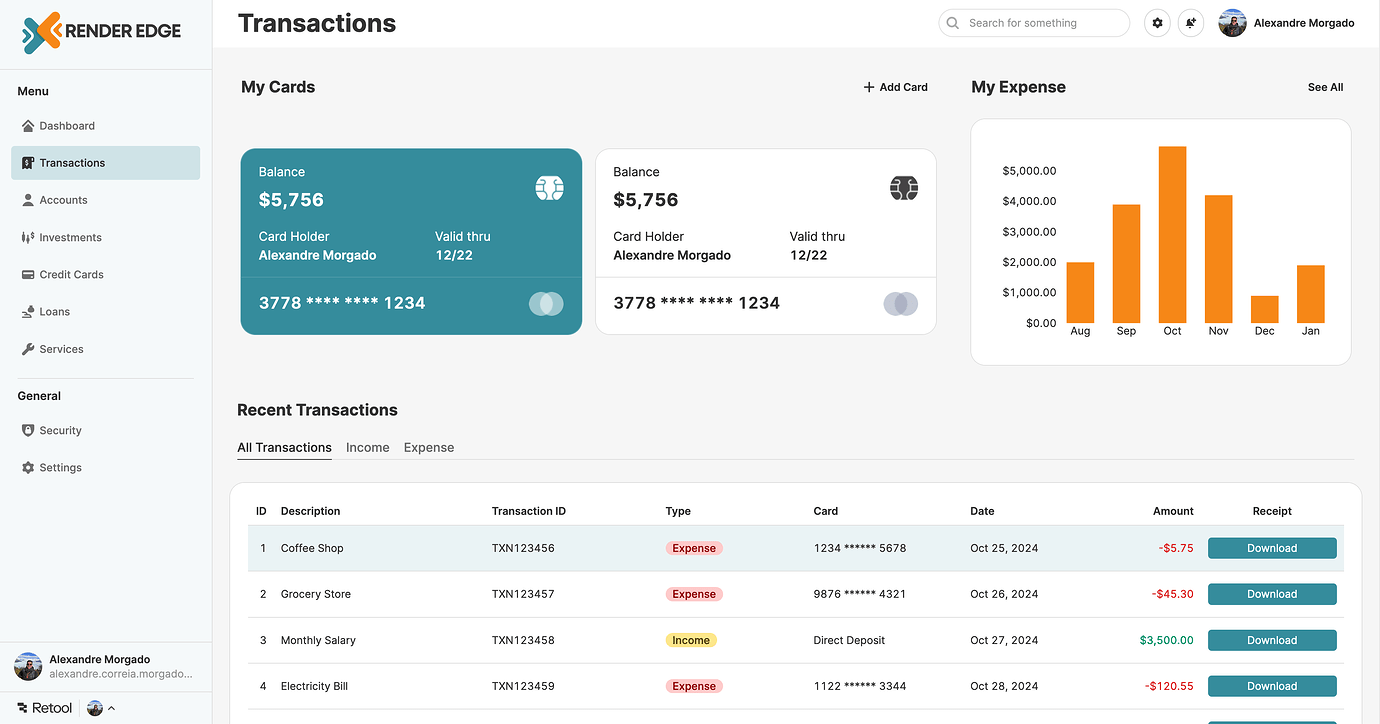Viewport: 1380px width, 724px height.
Task: Open the settings gear in the header
Action: pos(1157,22)
